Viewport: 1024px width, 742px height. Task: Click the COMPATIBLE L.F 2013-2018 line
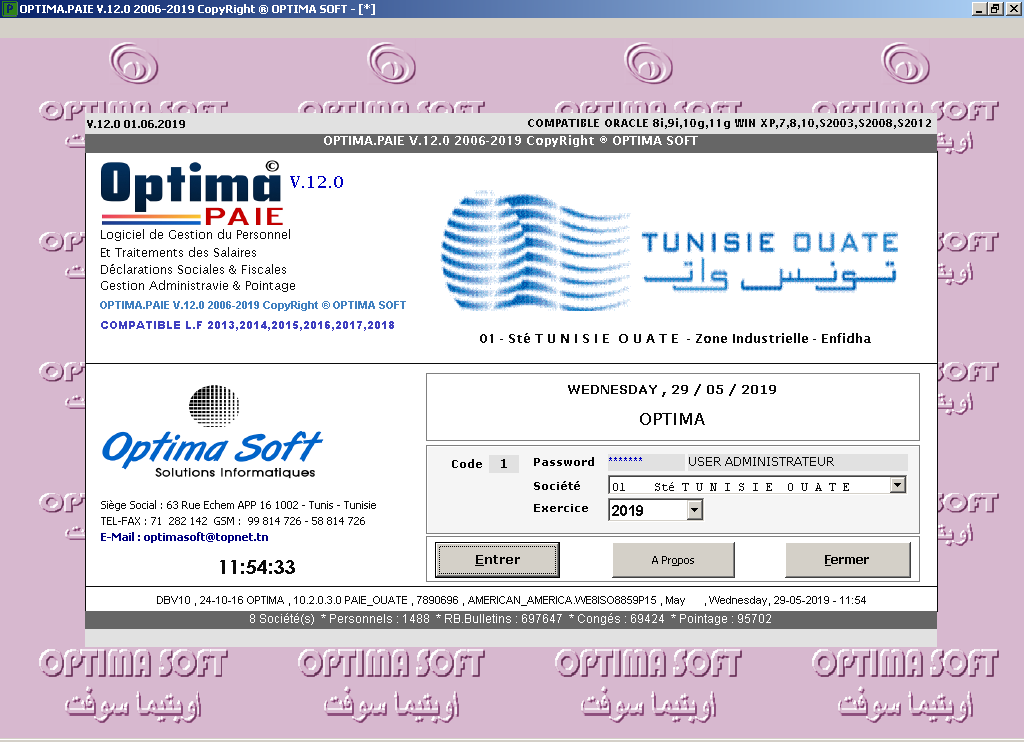click(248, 325)
